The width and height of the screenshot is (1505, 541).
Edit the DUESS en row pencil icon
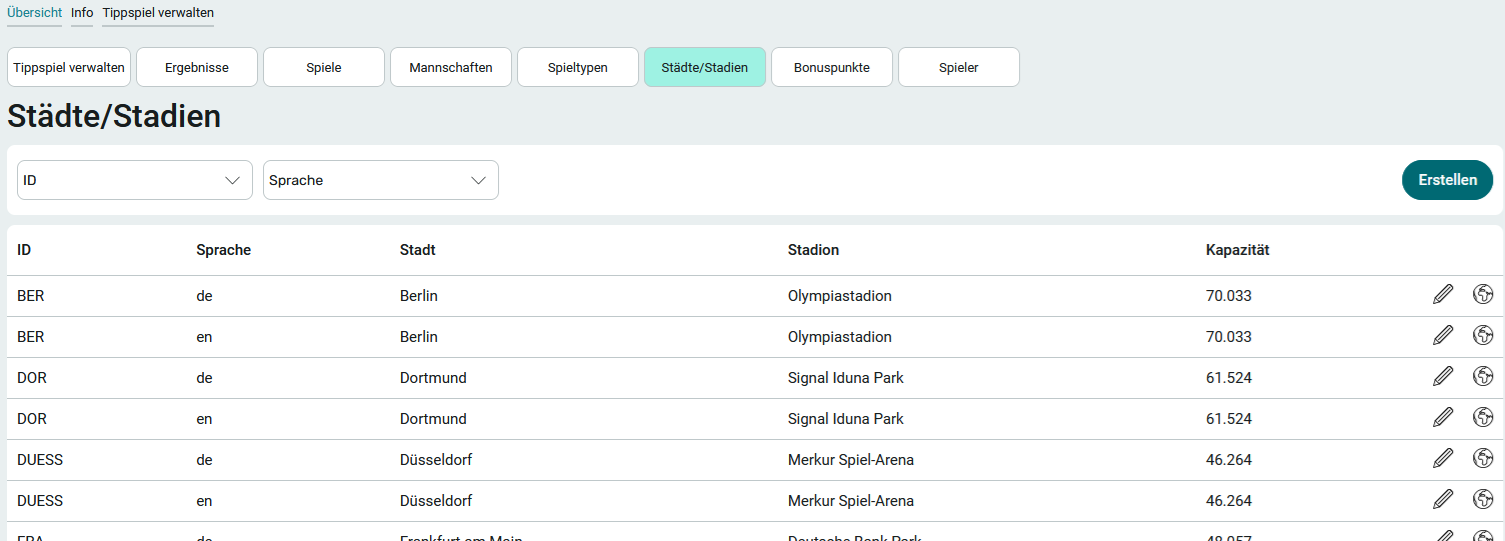[1443, 499]
